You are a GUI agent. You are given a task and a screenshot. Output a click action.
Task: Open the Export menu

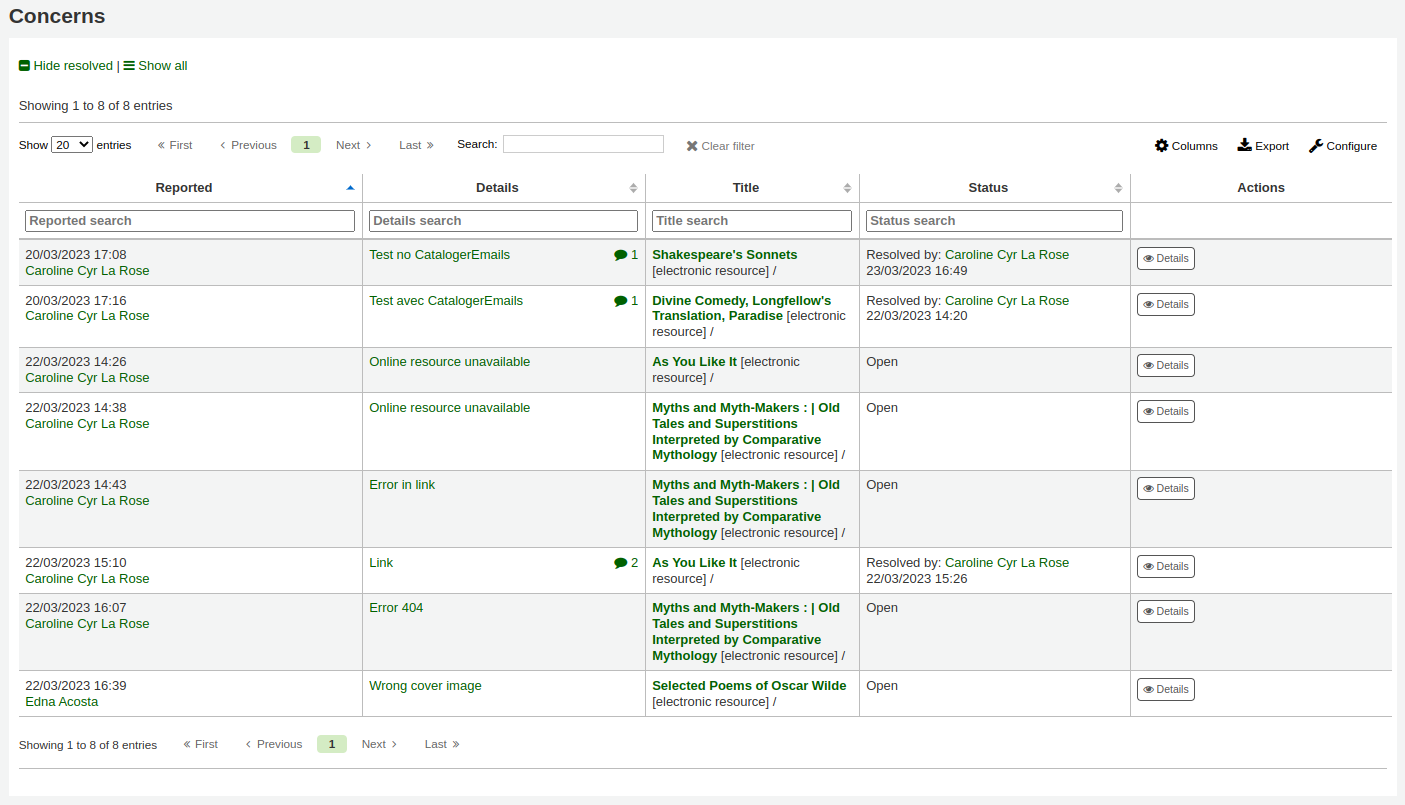(1263, 146)
